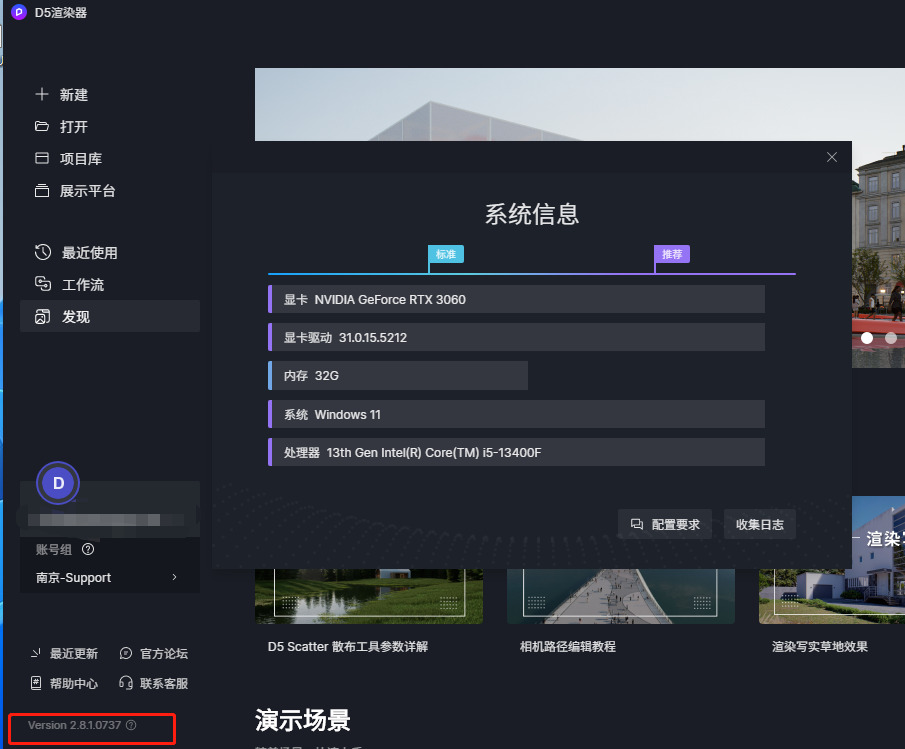Click the 渲染写实草地效果 title
This screenshot has height=749, width=905.
(x=820, y=646)
